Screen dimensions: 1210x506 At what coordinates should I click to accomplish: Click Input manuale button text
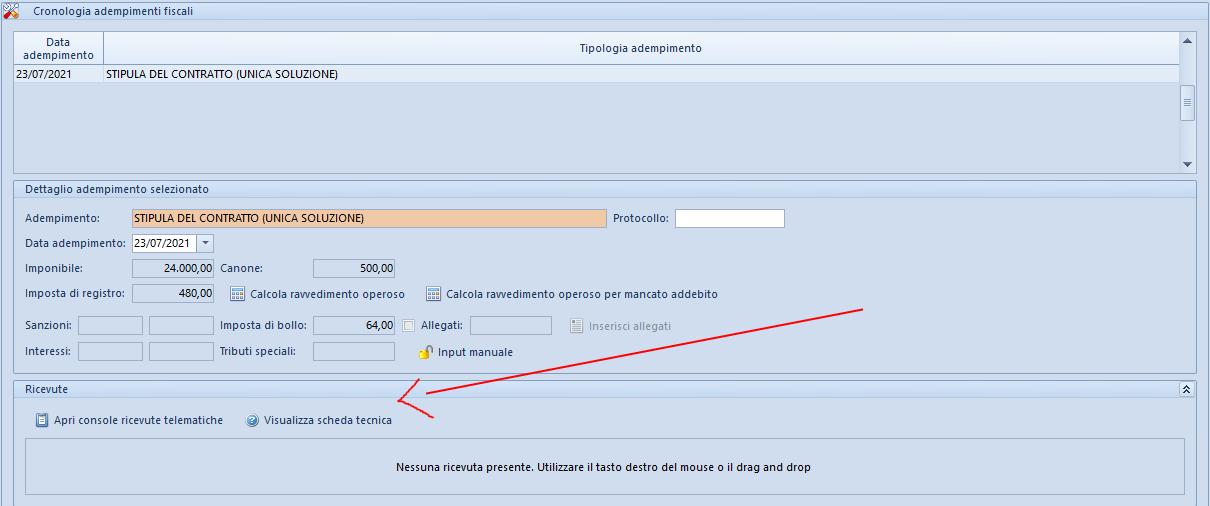(475, 352)
